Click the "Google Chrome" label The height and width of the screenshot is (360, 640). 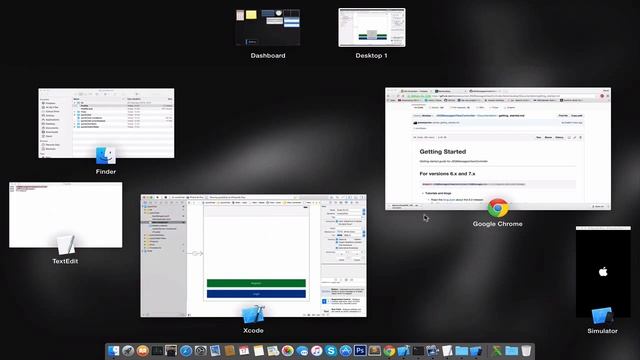click(498, 224)
